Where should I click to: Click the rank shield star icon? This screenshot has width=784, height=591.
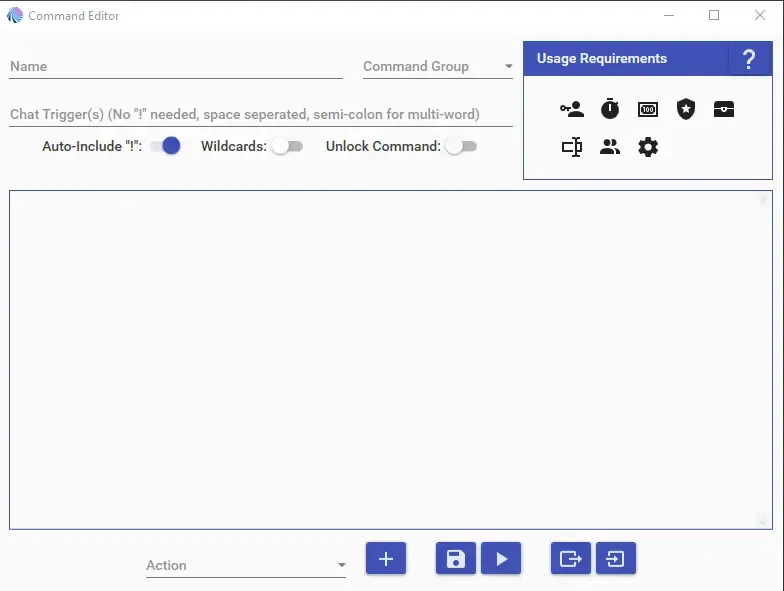(685, 110)
